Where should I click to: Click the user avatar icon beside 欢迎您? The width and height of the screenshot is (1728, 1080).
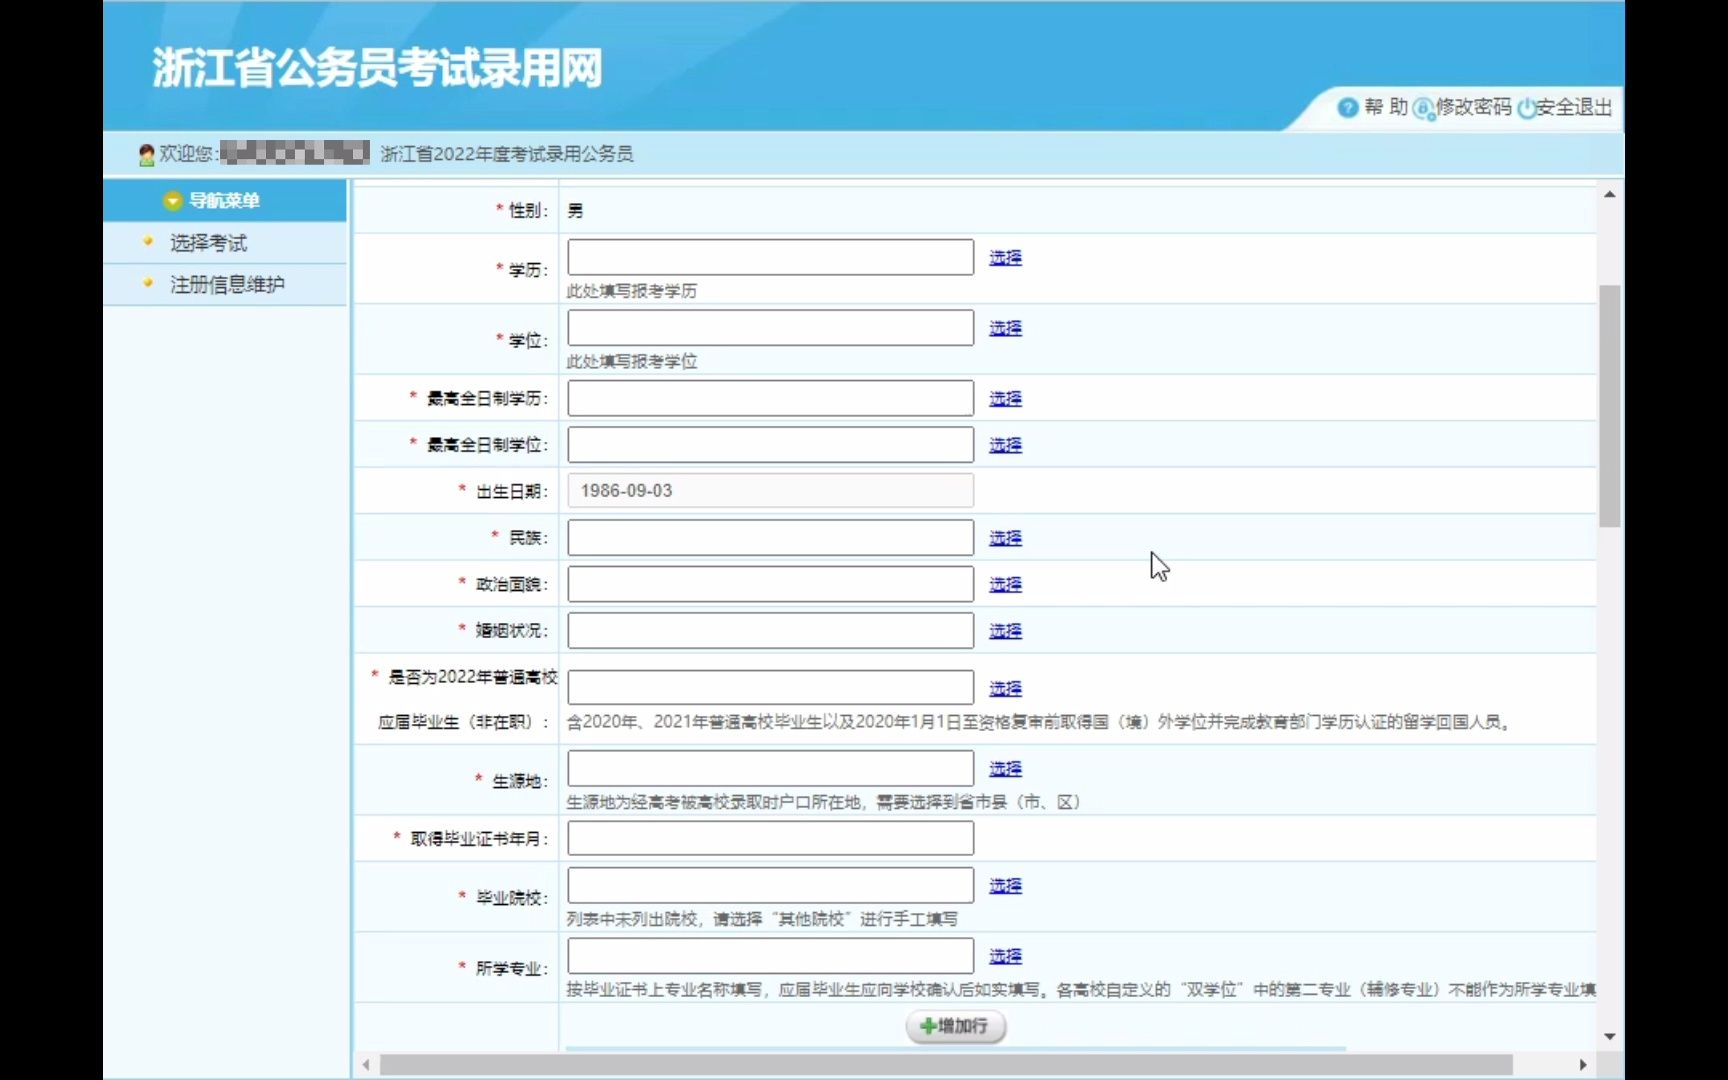147,154
